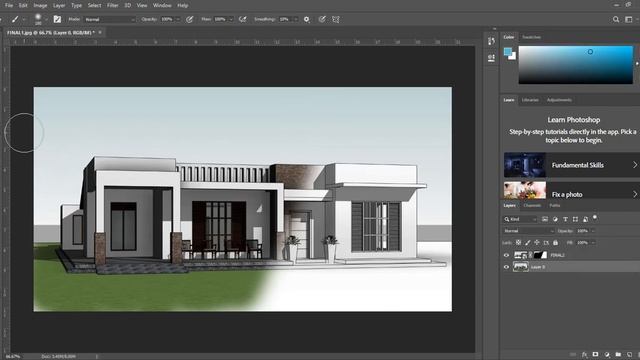Image resolution: width=640 pixels, height=360 pixels.
Task: Enable airbrush-style build-up icon
Action: [243, 19]
